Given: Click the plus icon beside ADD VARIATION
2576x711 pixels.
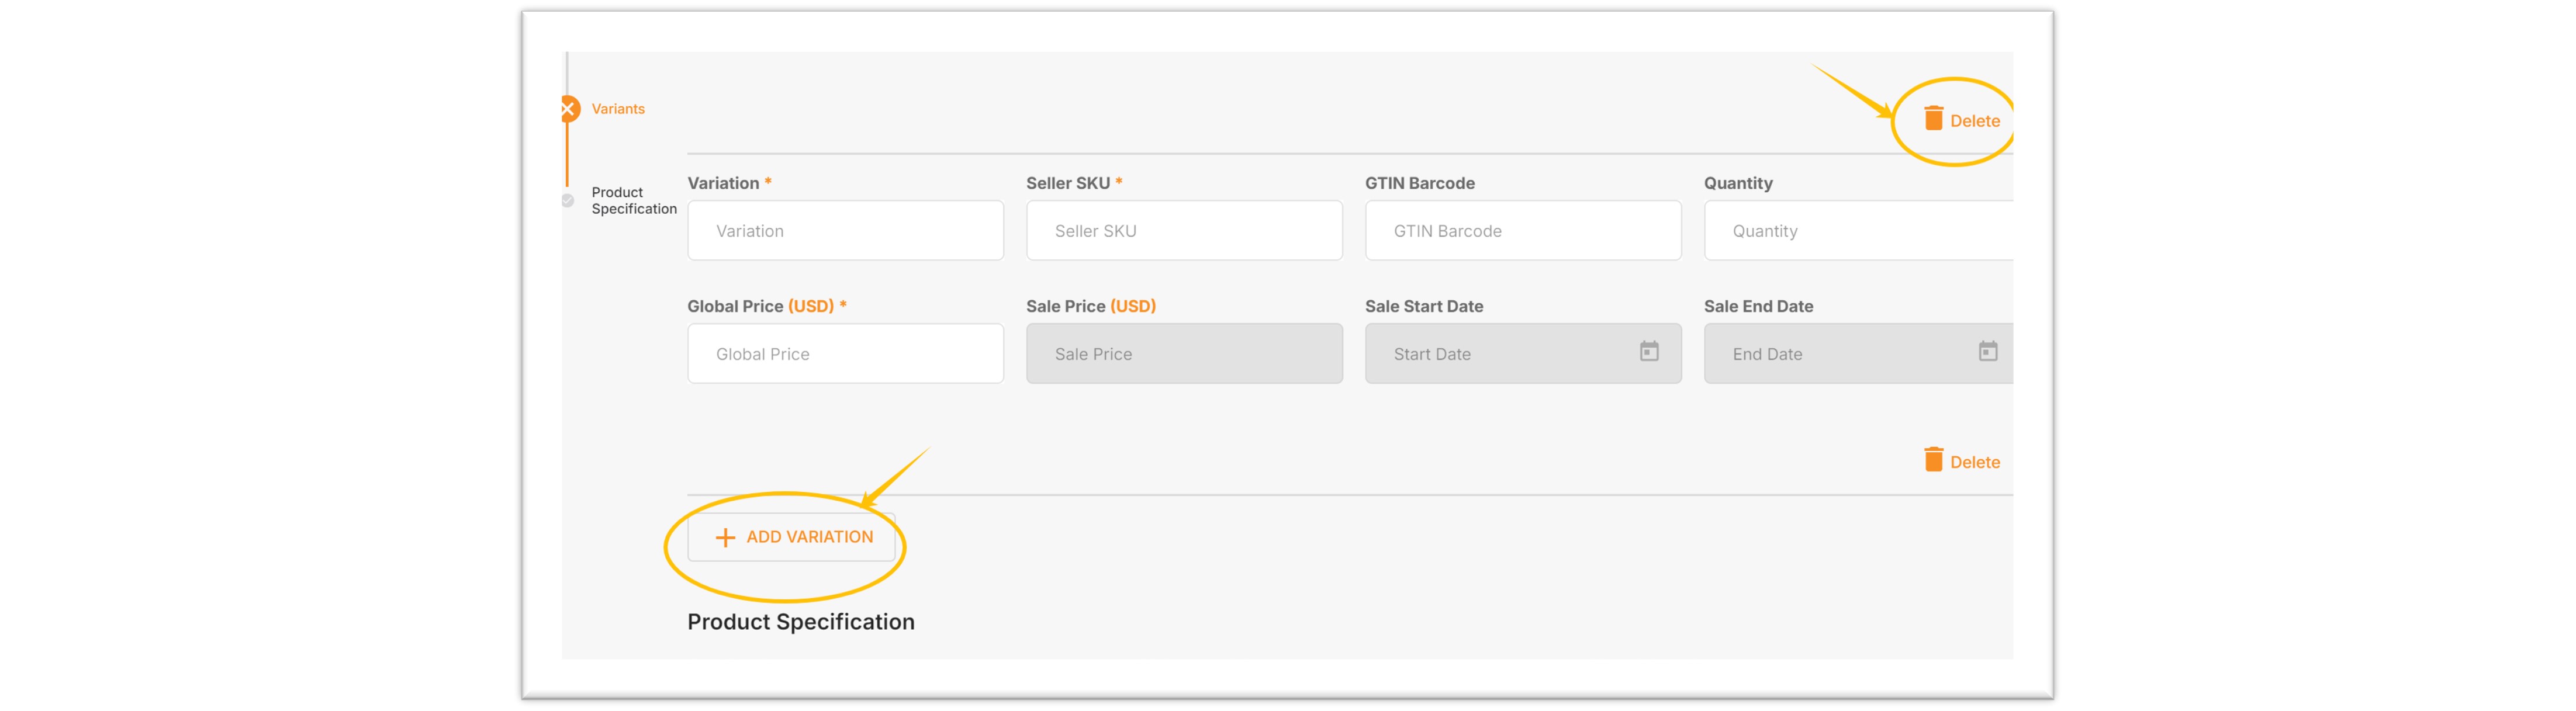Looking at the screenshot, I should pos(725,538).
